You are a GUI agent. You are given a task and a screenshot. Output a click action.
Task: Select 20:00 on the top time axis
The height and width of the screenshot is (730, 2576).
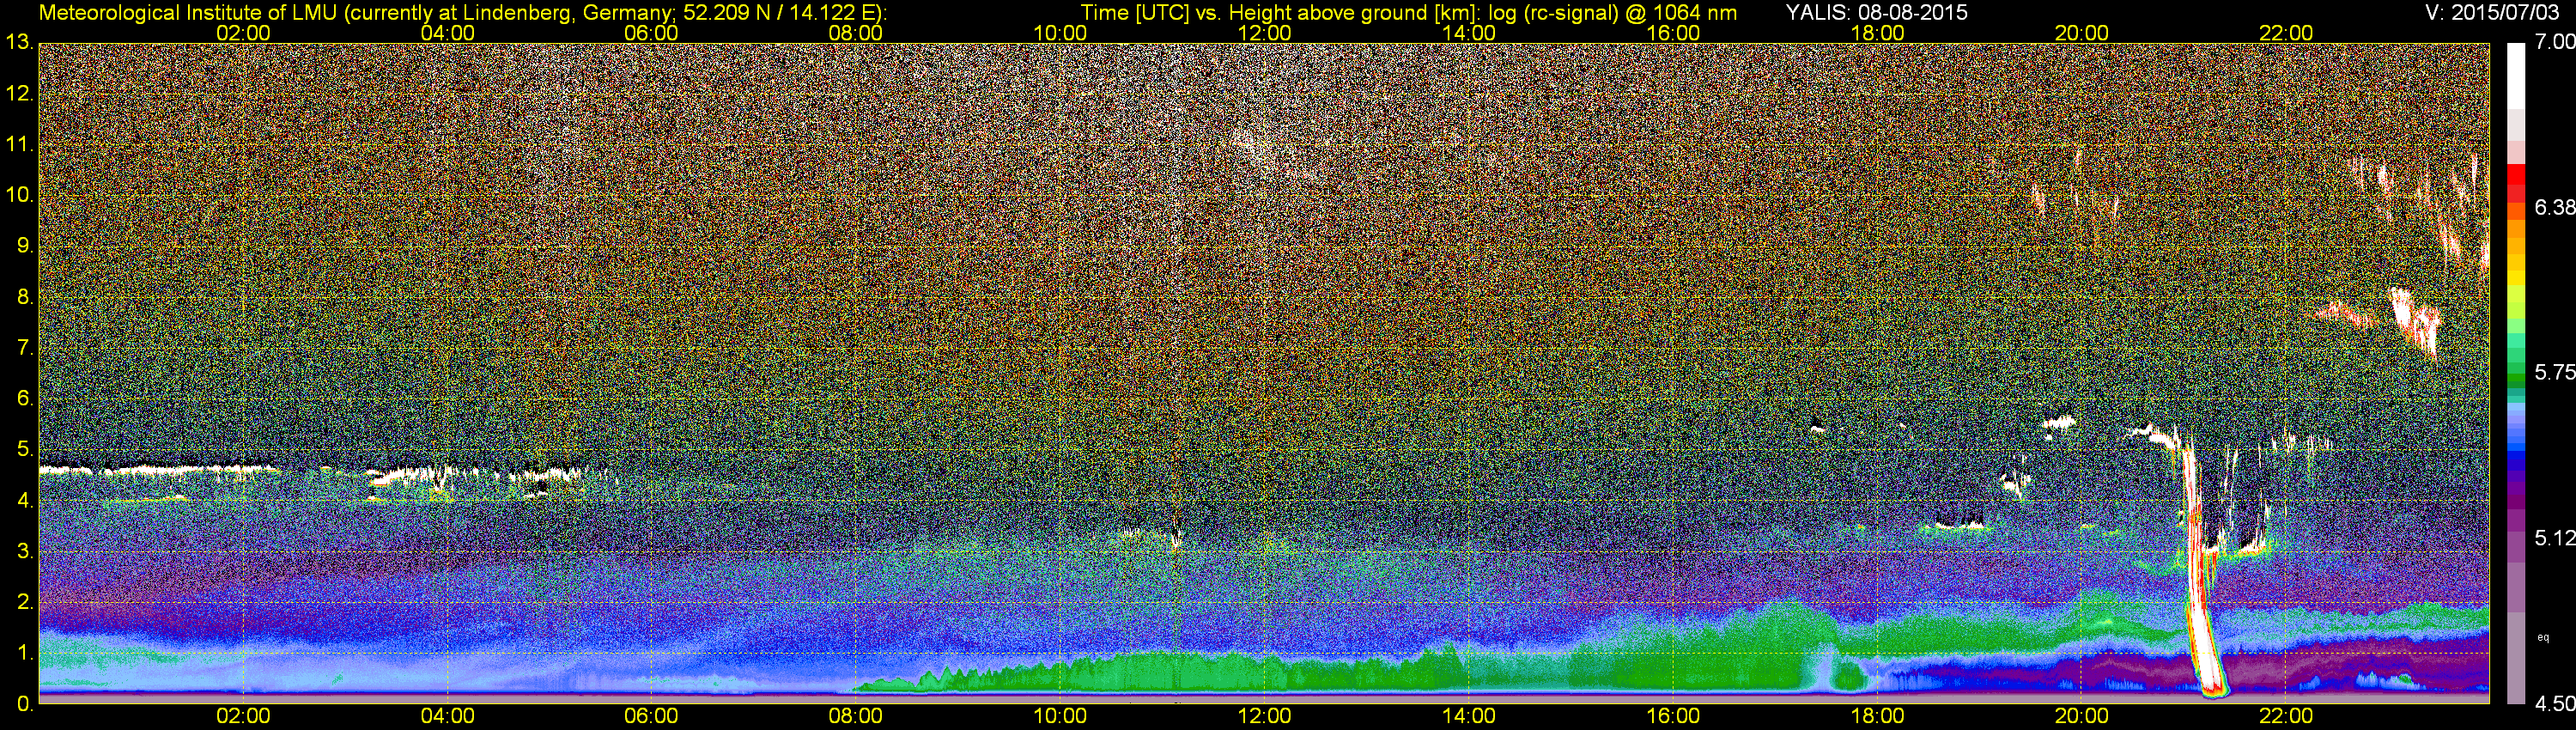coord(2081,33)
